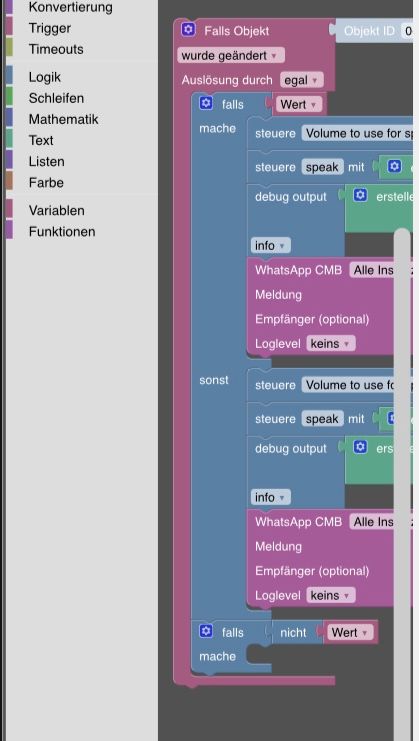Screen dimensions: 419x741
Task: Click gear icon on first debug output erstelle block
Action: click(x=360, y=195)
